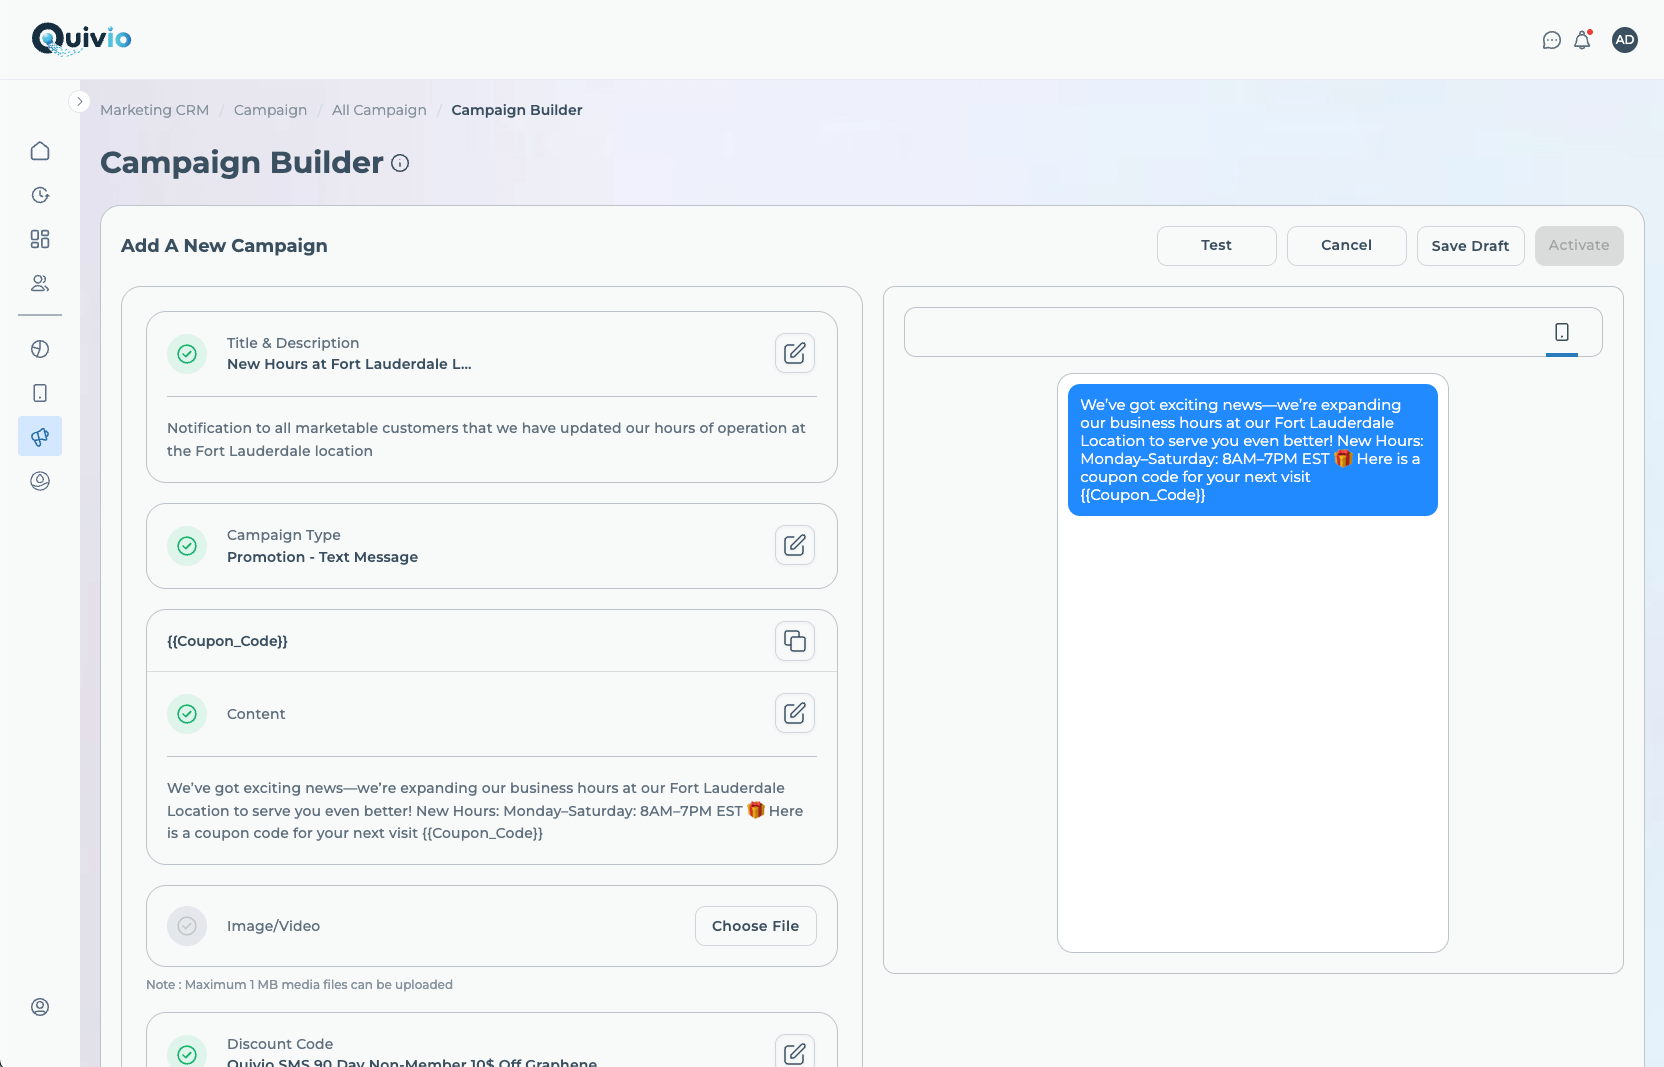Viewport: 1664px width, 1067px height.
Task: Select the mobile preview tab icon
Action: (1561, 332)
